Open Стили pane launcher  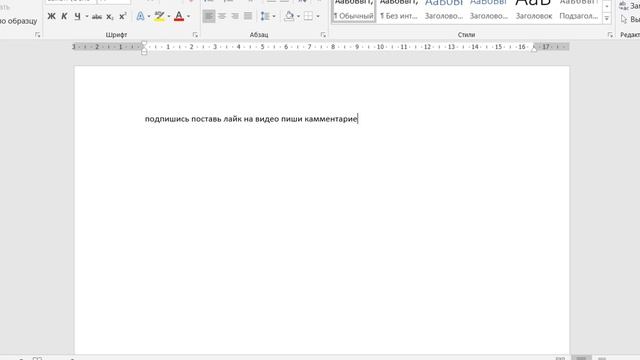point(610,35)
